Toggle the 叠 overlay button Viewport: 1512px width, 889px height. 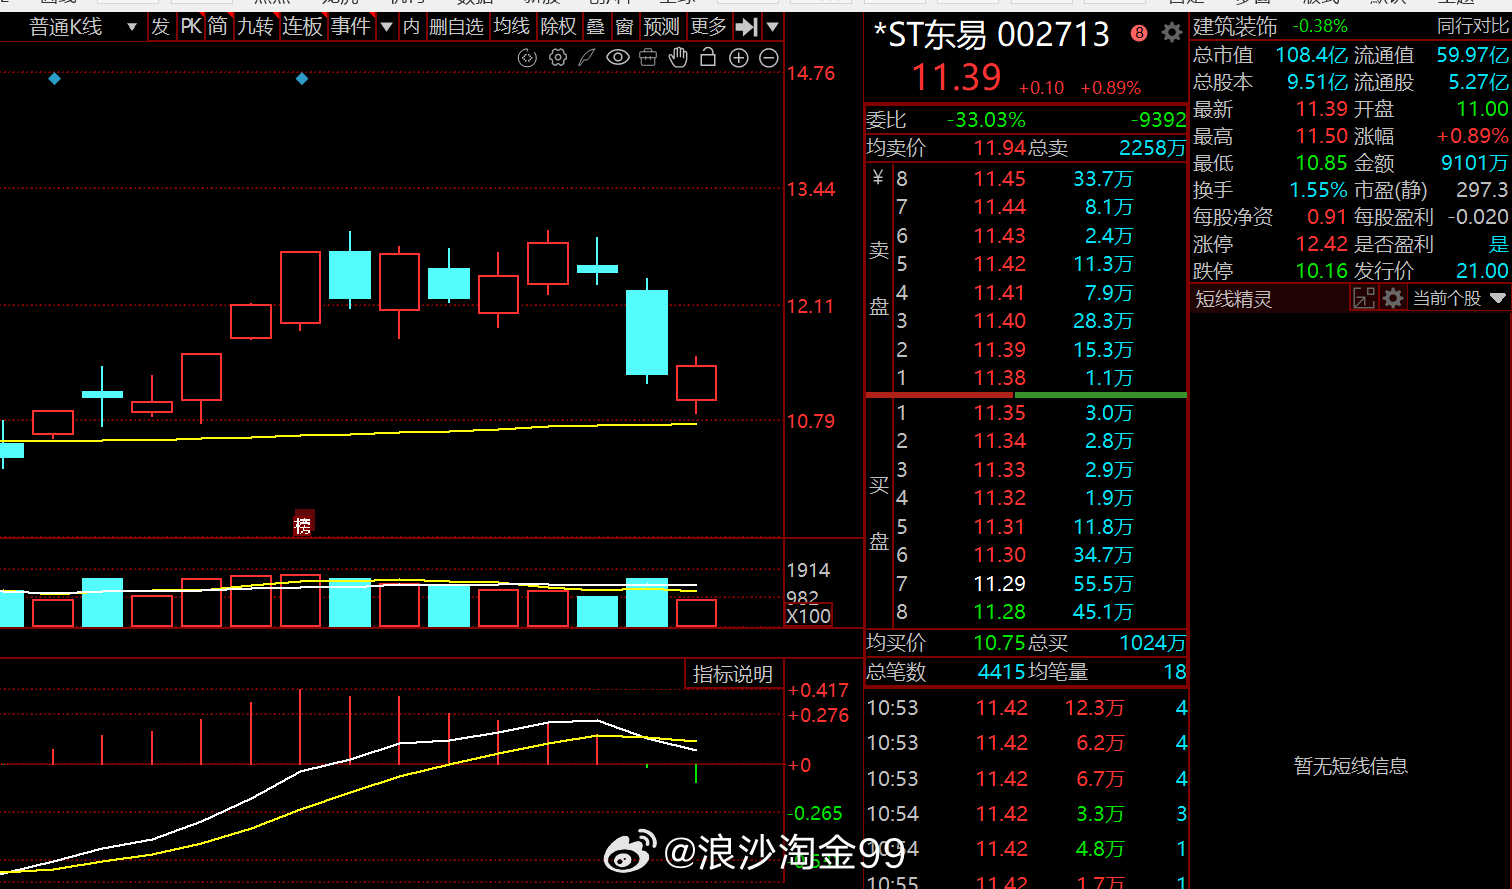pos(596,27)
